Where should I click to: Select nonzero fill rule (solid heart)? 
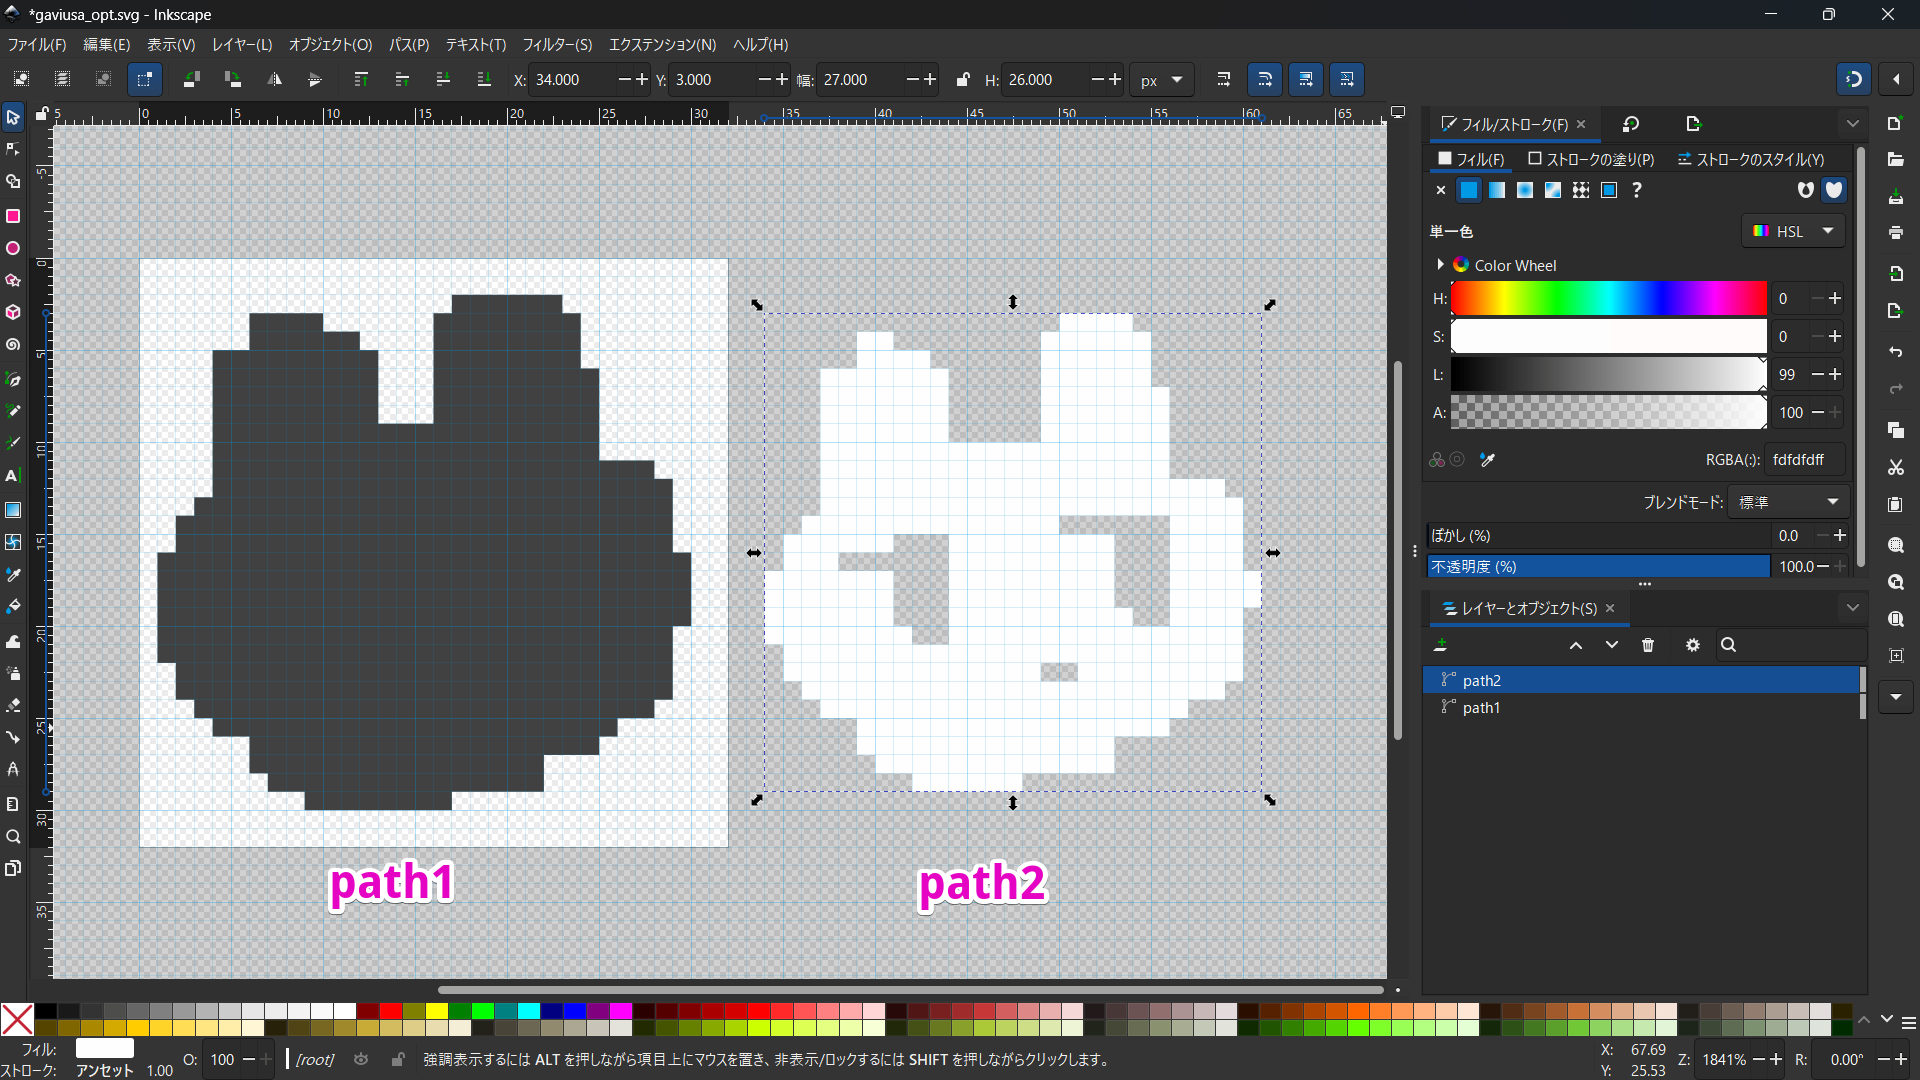pyautogui.click(x=1834, y=190)
